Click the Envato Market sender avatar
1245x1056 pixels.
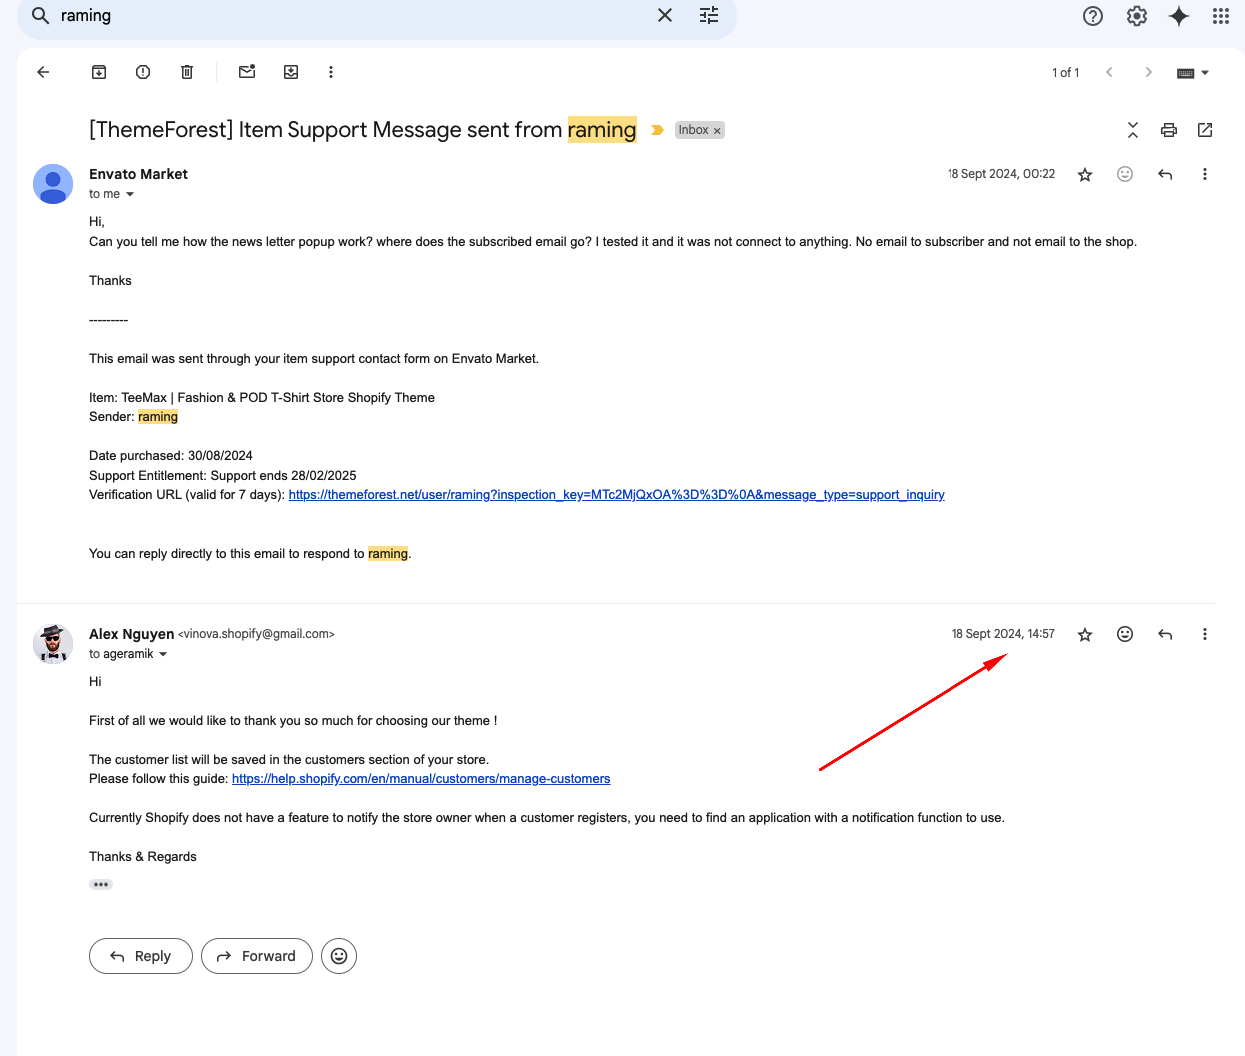(53, 184)
